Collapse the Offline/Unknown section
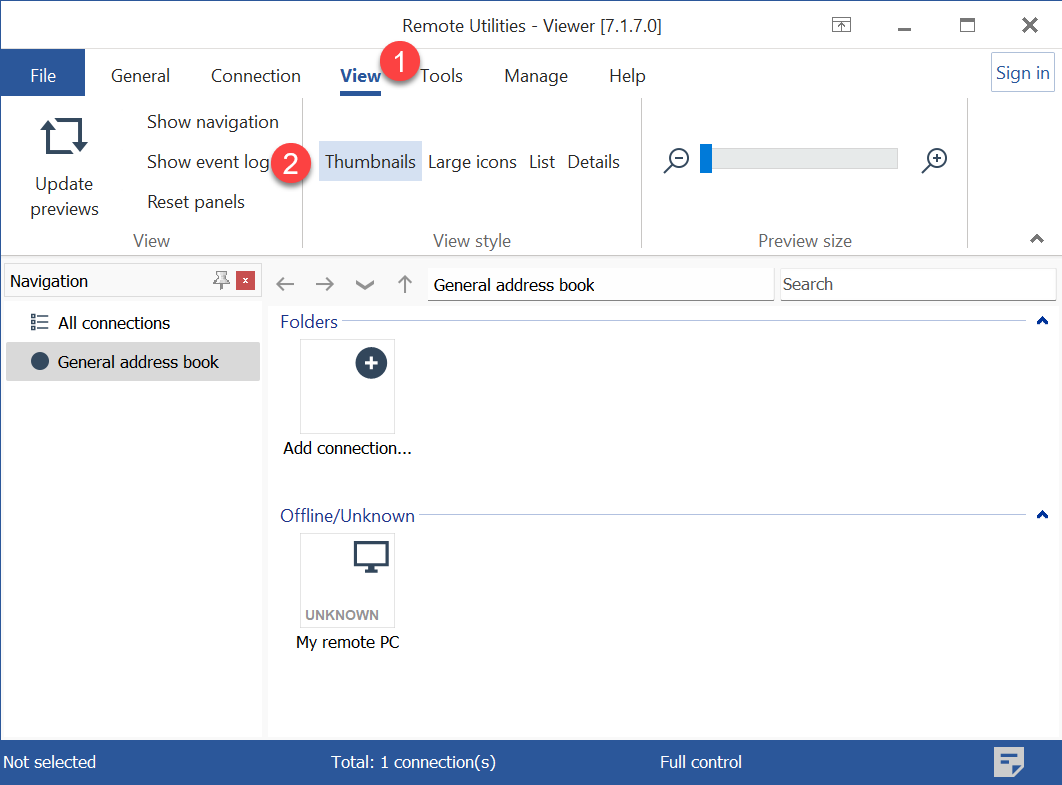1062x785 pixels. (1042, 516)
